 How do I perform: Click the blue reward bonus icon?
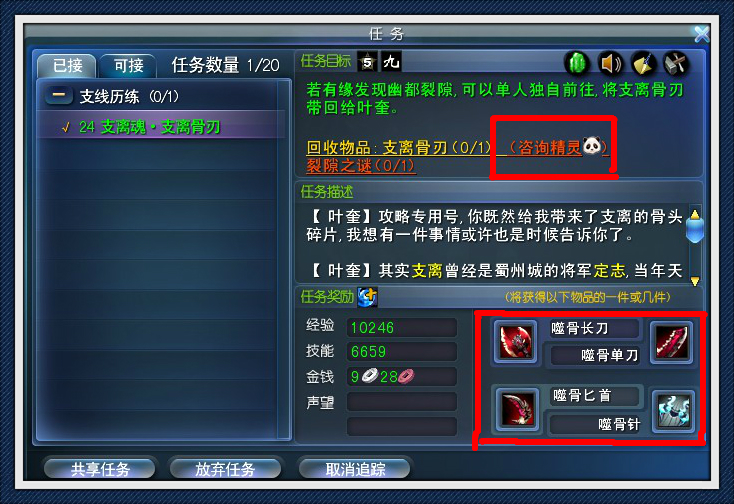pyautogui.click(x=367, y=297)
